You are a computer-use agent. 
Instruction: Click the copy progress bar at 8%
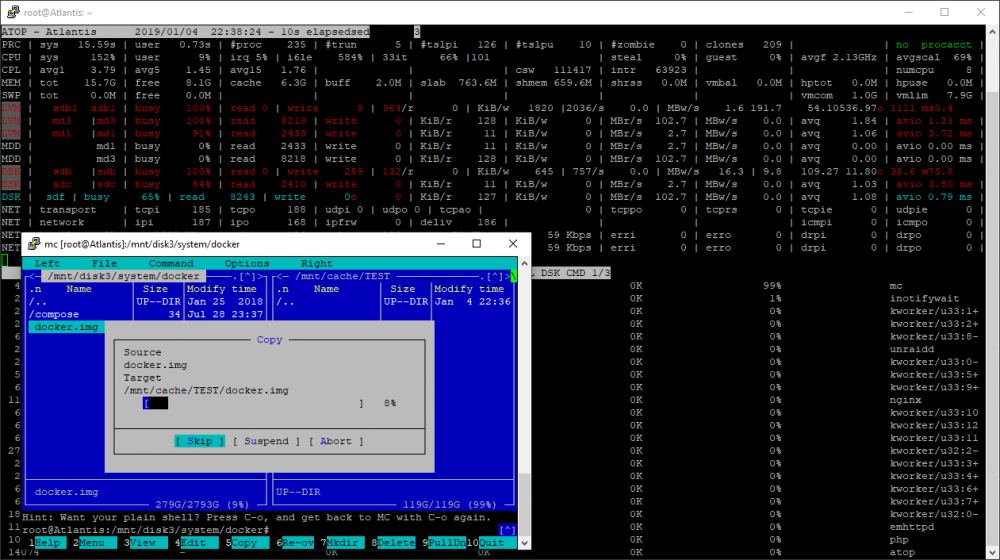(x=253, y=403)
